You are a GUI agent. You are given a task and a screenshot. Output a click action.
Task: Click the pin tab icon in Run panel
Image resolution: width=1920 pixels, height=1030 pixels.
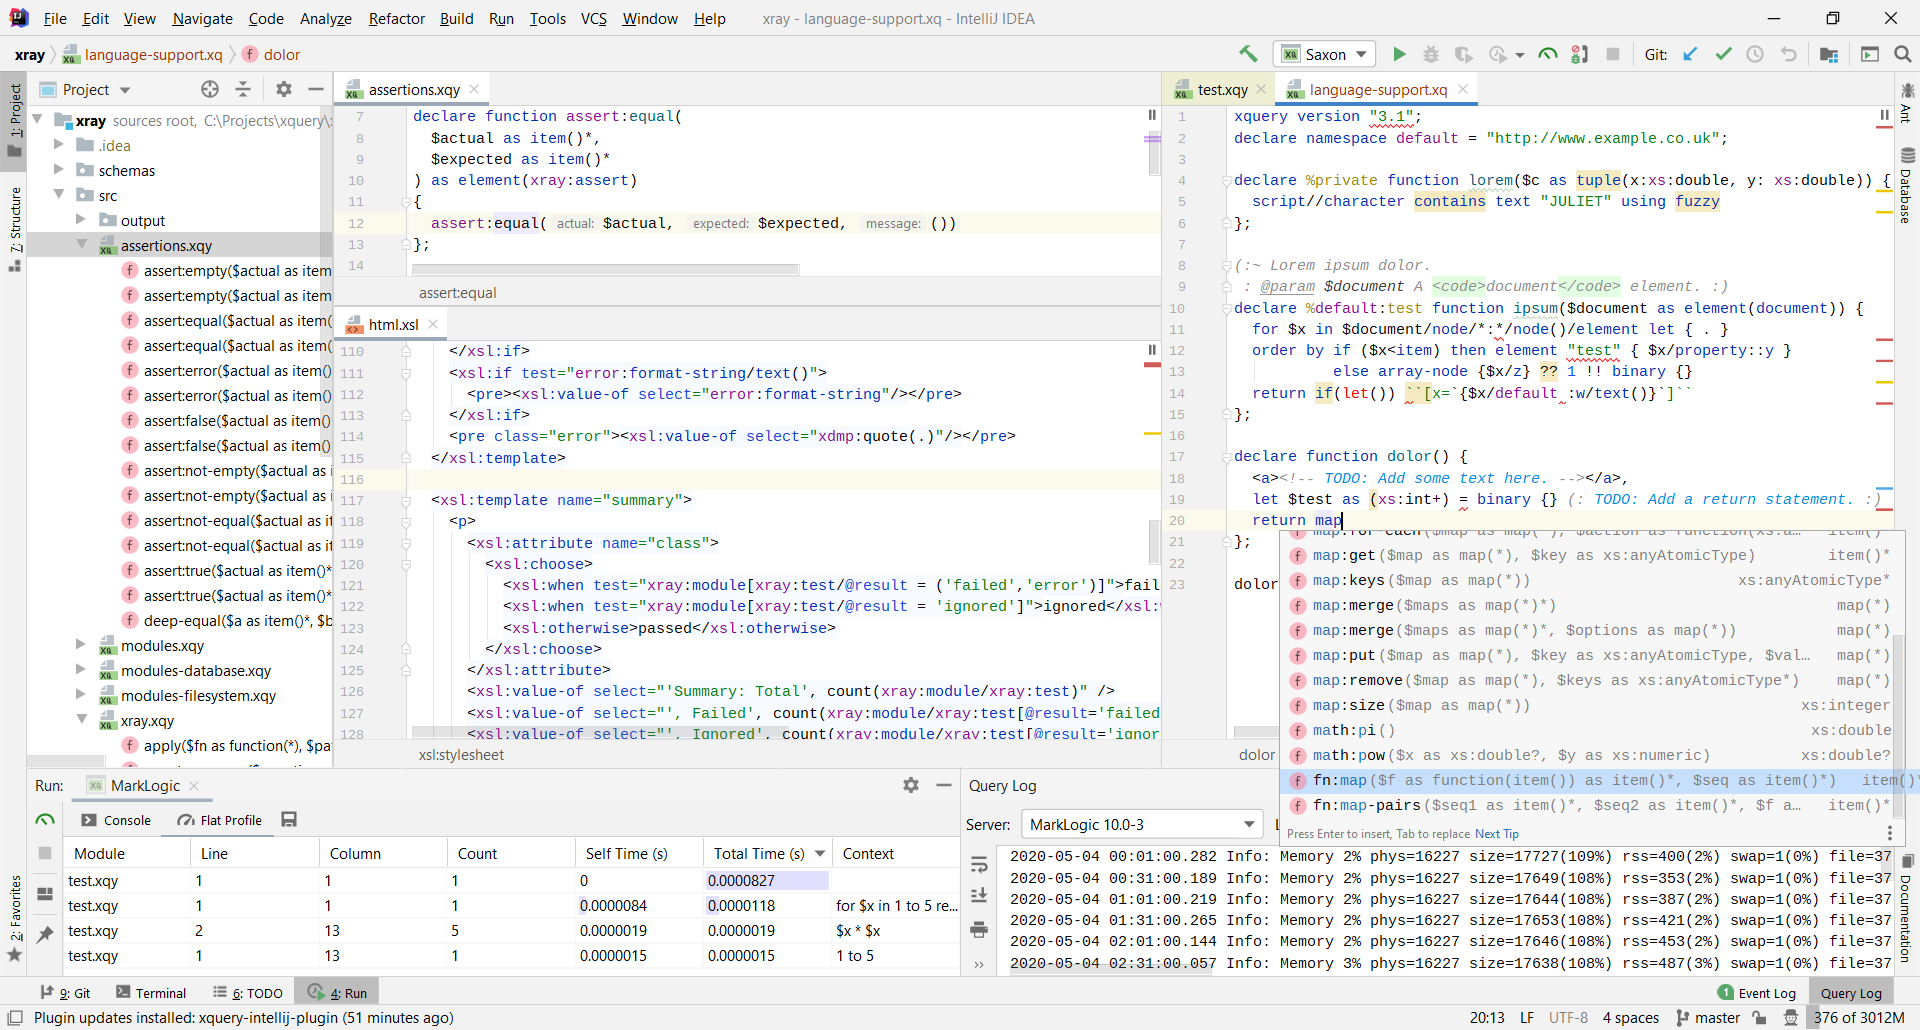pos(45,934)
